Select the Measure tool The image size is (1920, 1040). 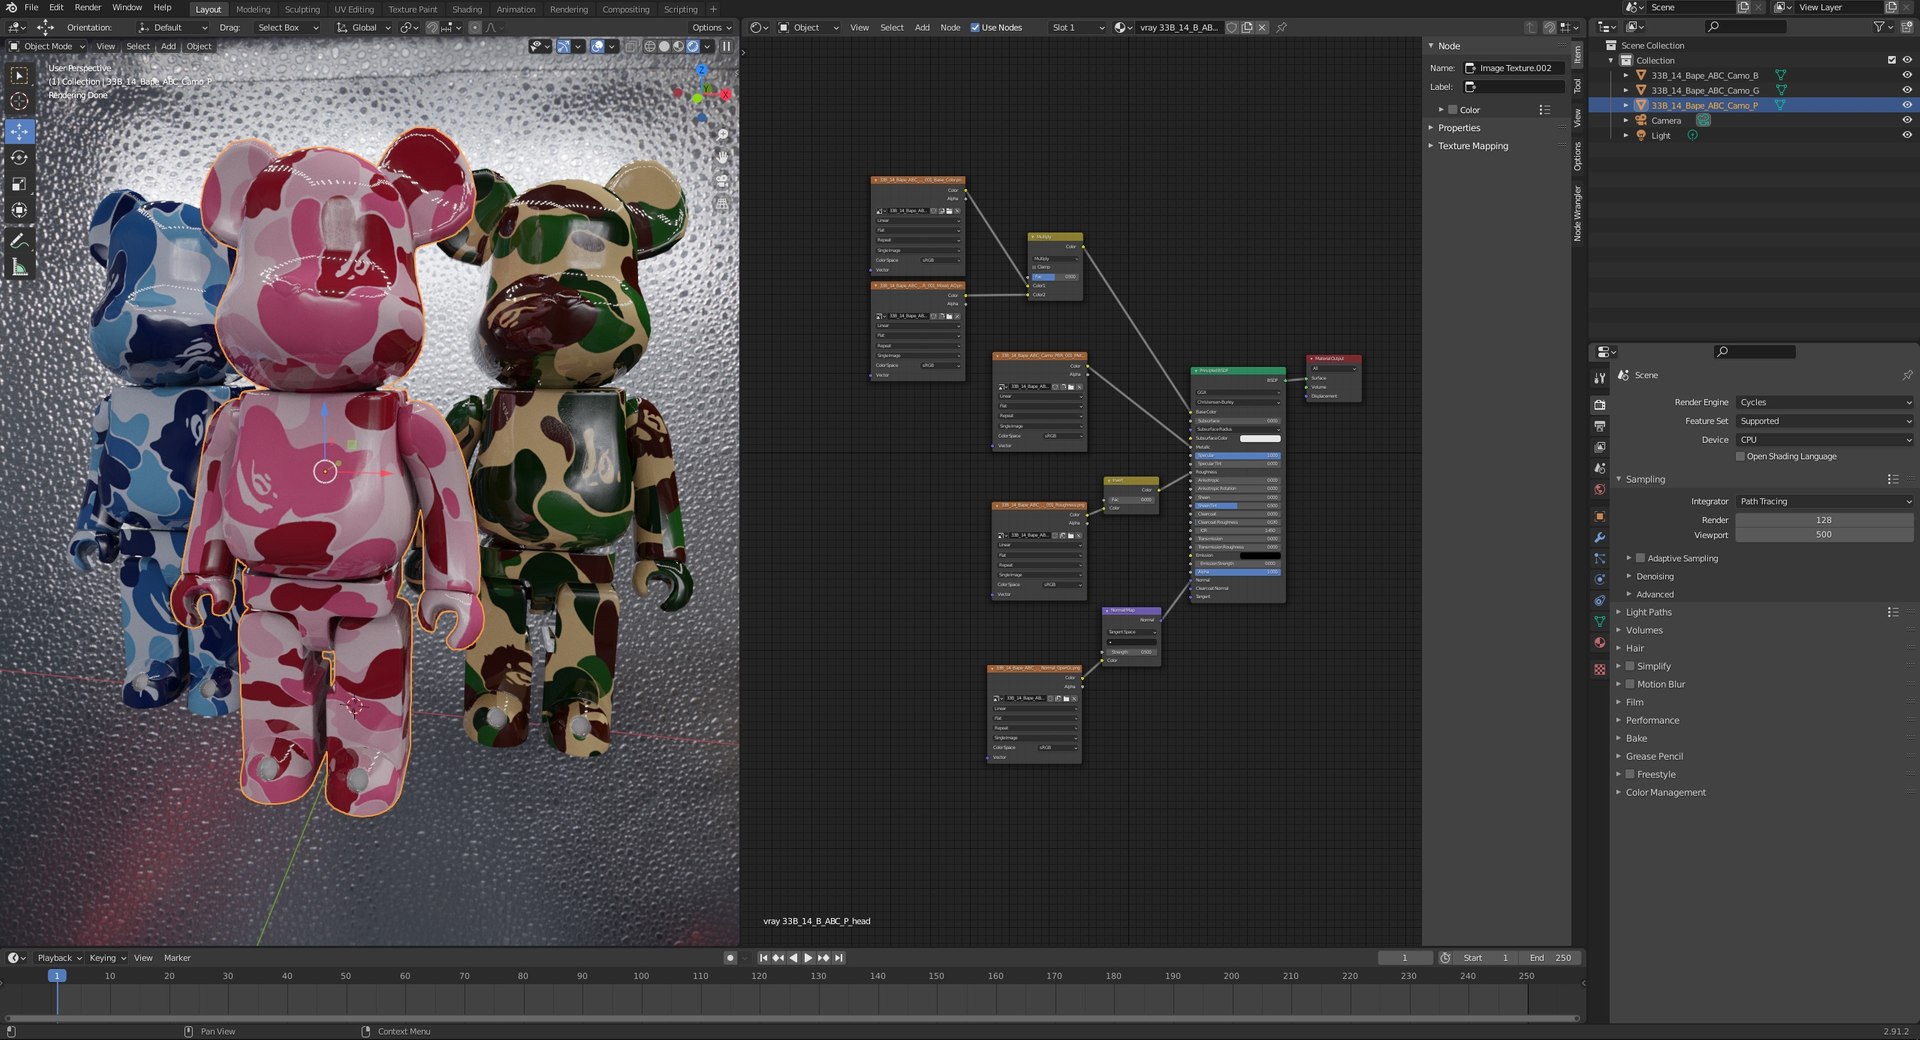coord(19,266)
